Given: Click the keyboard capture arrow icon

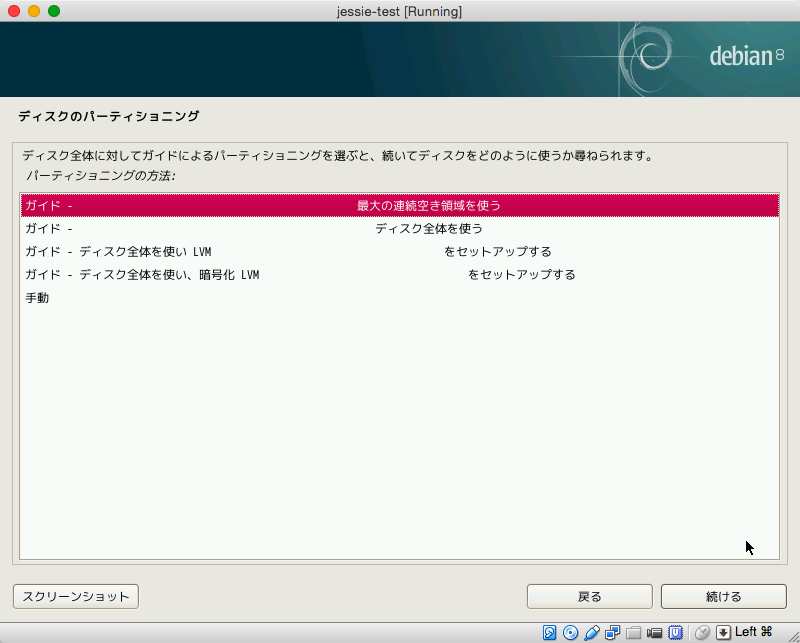Looking at the screenshot, I should pyautogui.click(x=723, y=632).
